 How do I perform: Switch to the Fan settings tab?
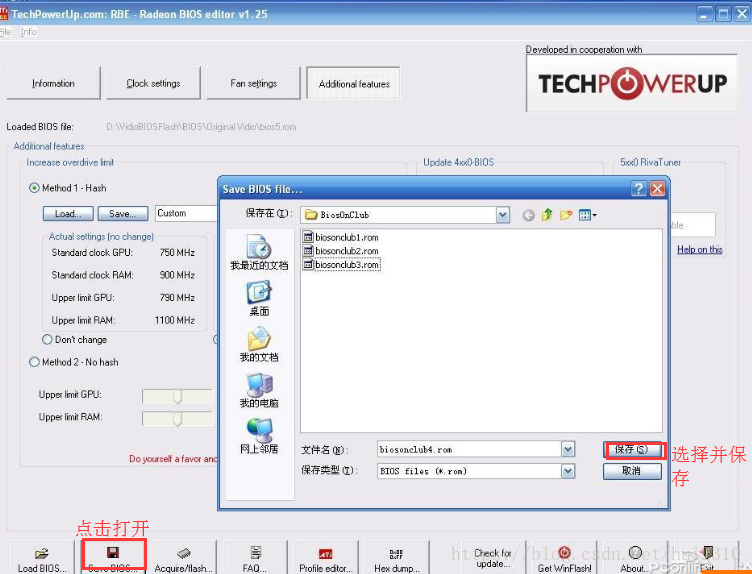[253, 84]
